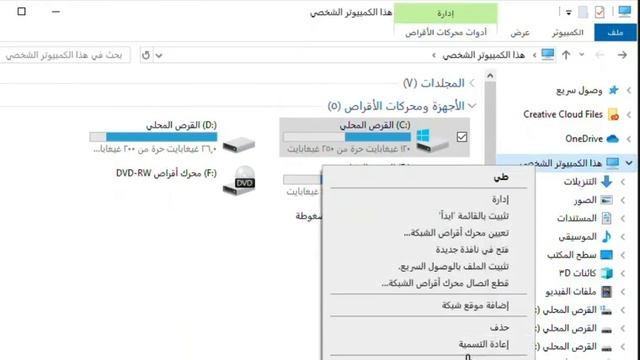Click the Music note icon (الموسيقى)

coord(607,237)
